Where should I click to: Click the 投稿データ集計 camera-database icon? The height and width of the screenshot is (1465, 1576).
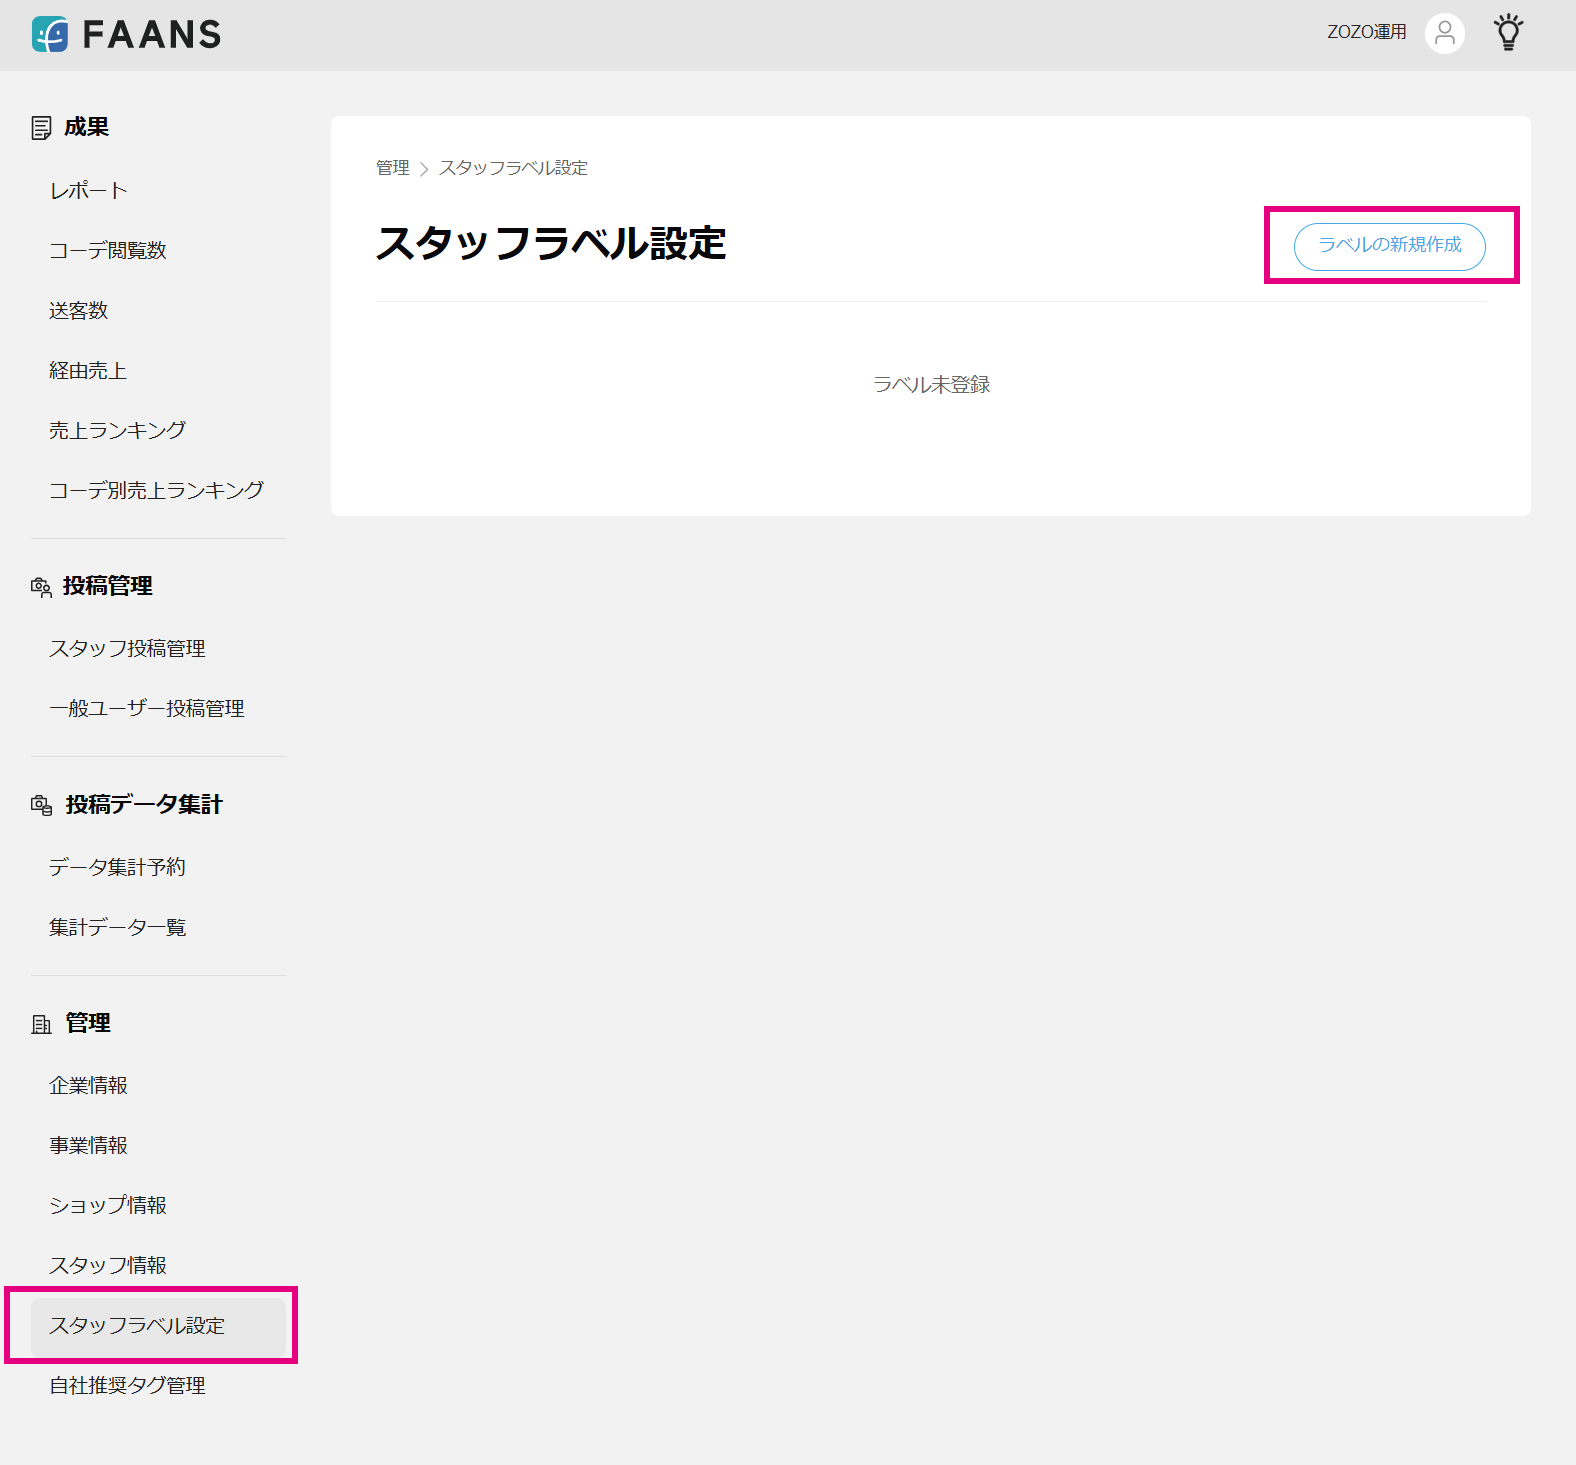(x=41, y=805)
